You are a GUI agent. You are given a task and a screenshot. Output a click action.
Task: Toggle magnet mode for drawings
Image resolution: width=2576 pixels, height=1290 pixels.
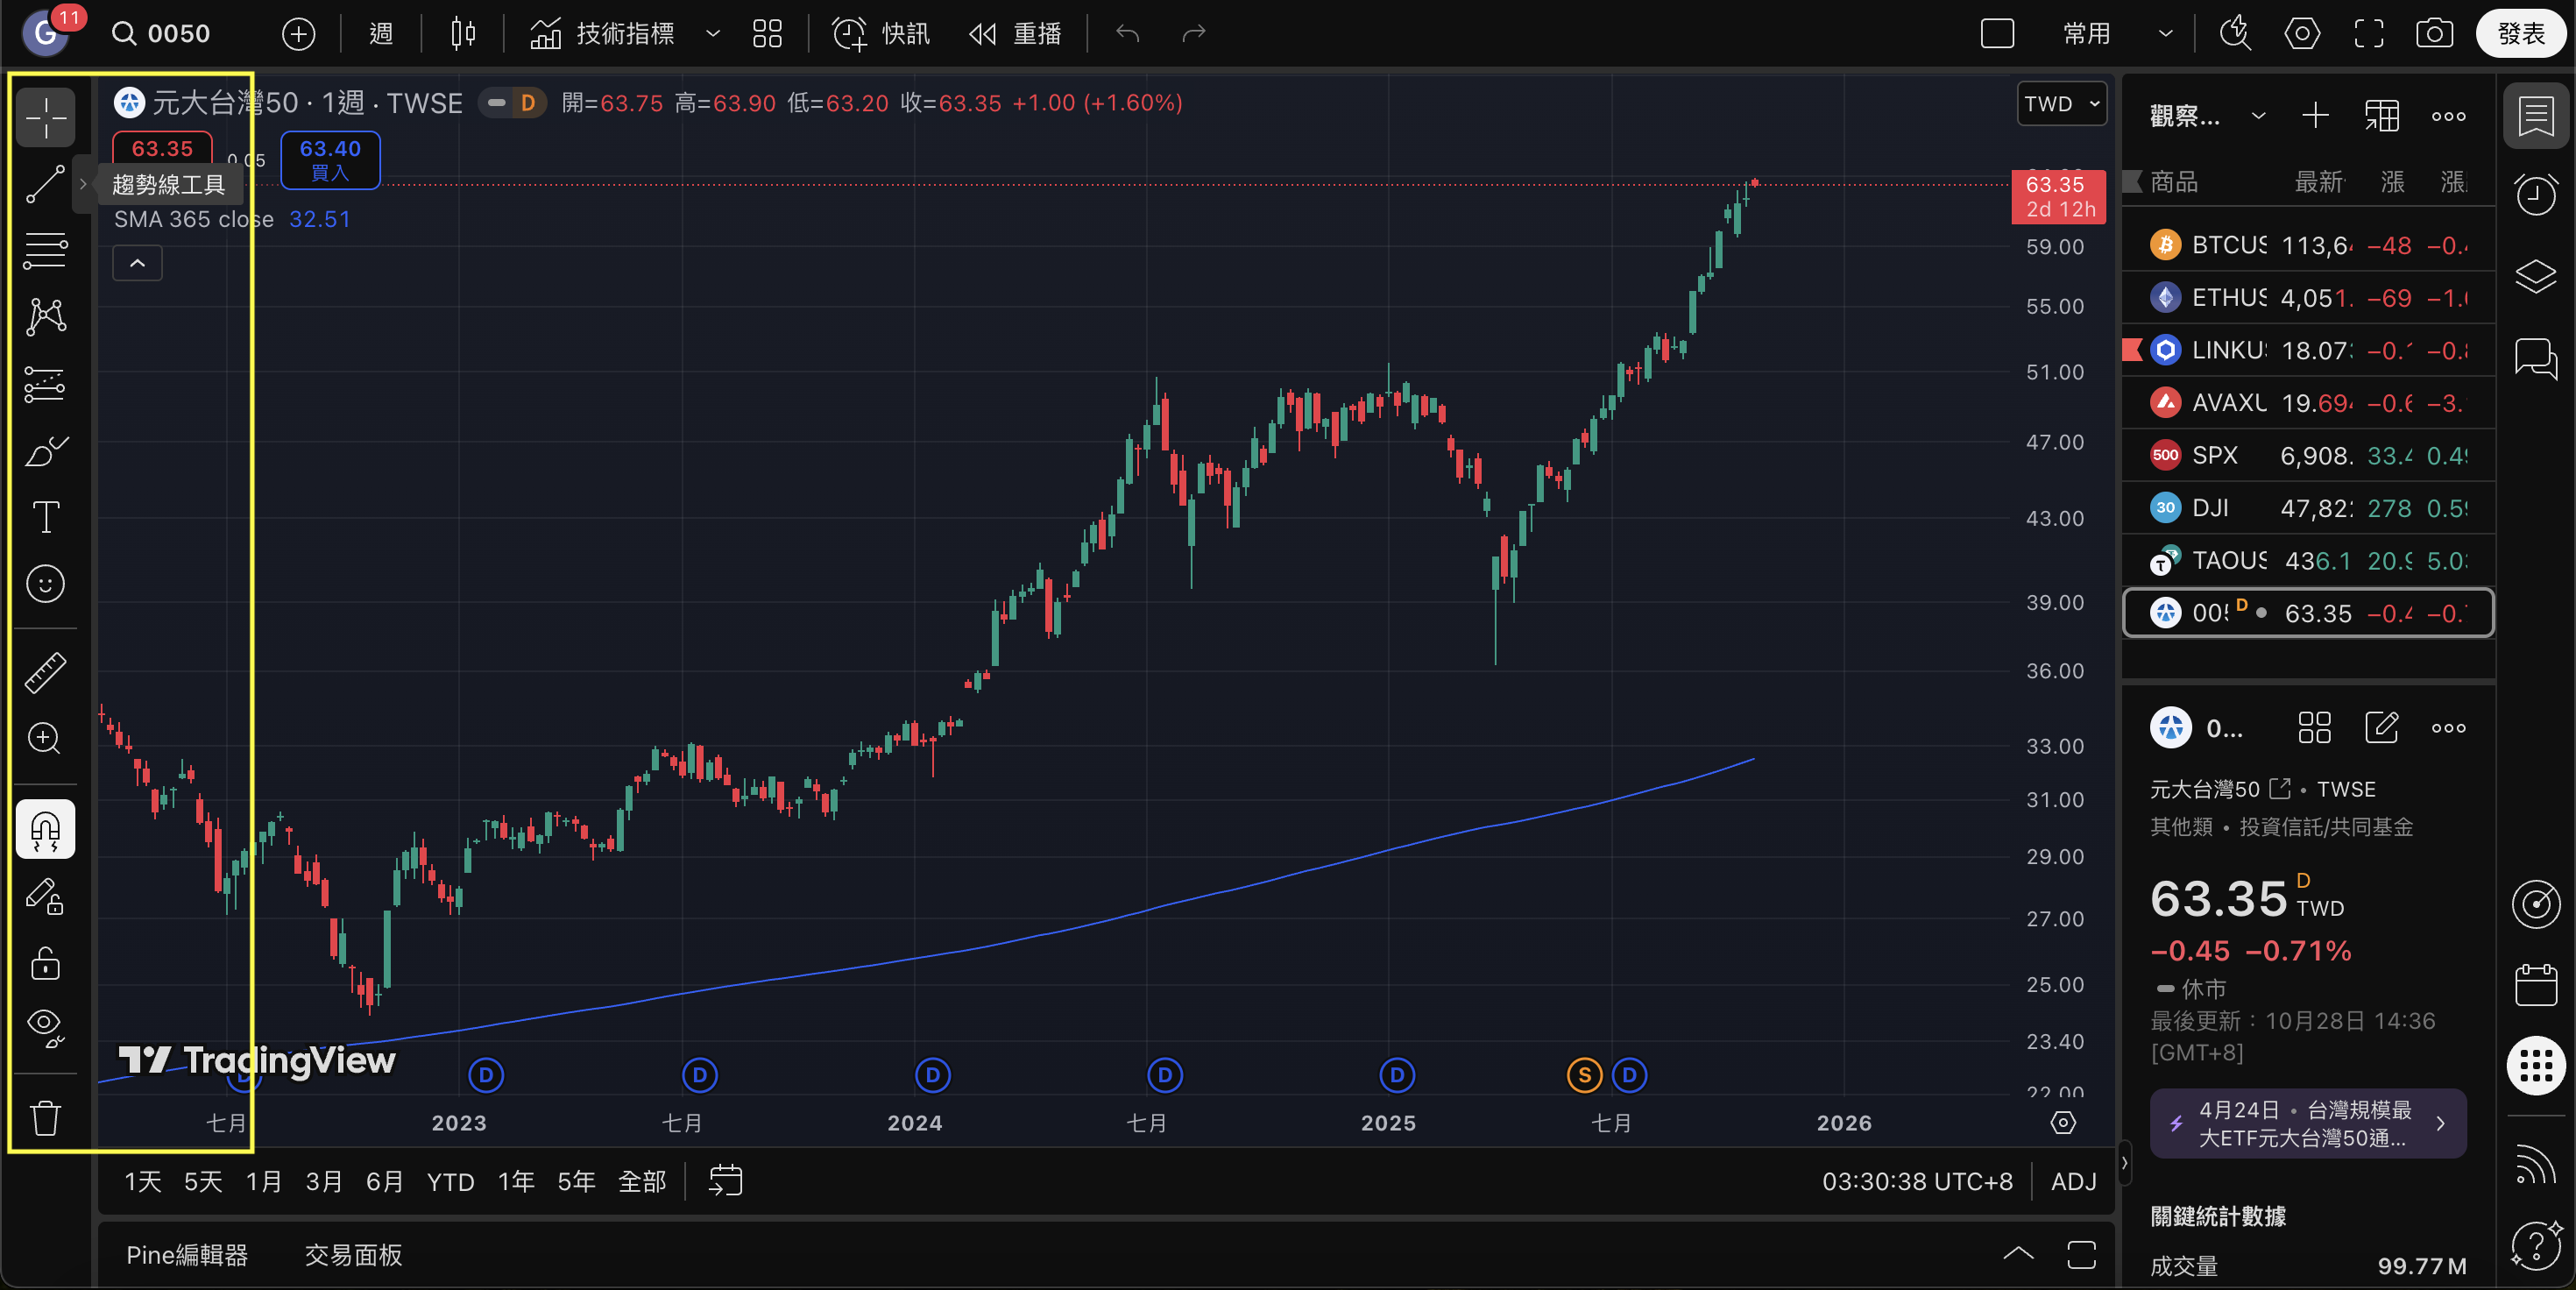(x=45, y=829)
